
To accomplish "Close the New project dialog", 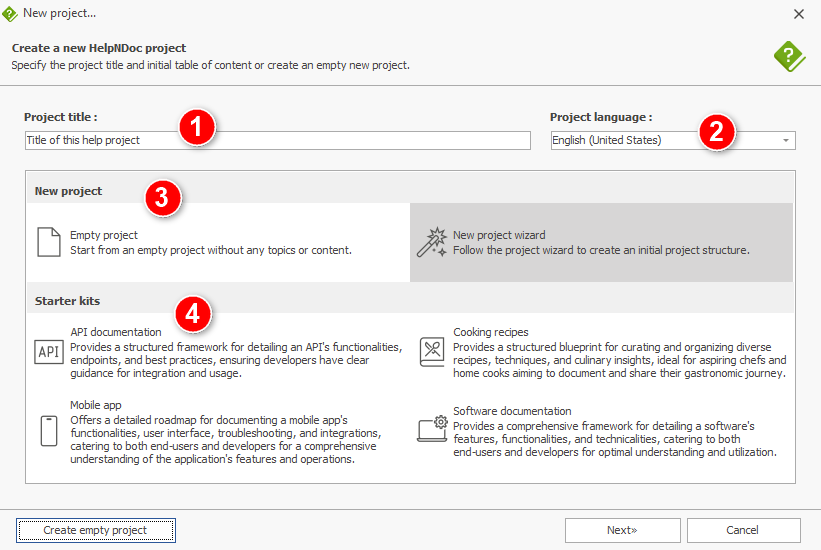I will tap(798, 14).
